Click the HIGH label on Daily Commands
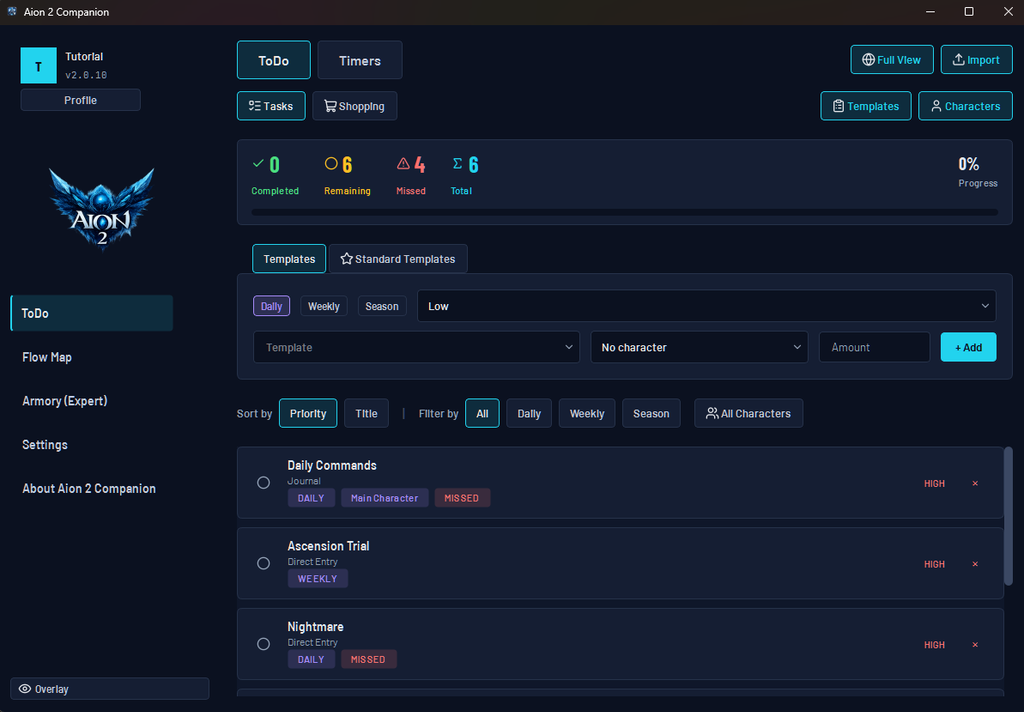 point(935,483)
